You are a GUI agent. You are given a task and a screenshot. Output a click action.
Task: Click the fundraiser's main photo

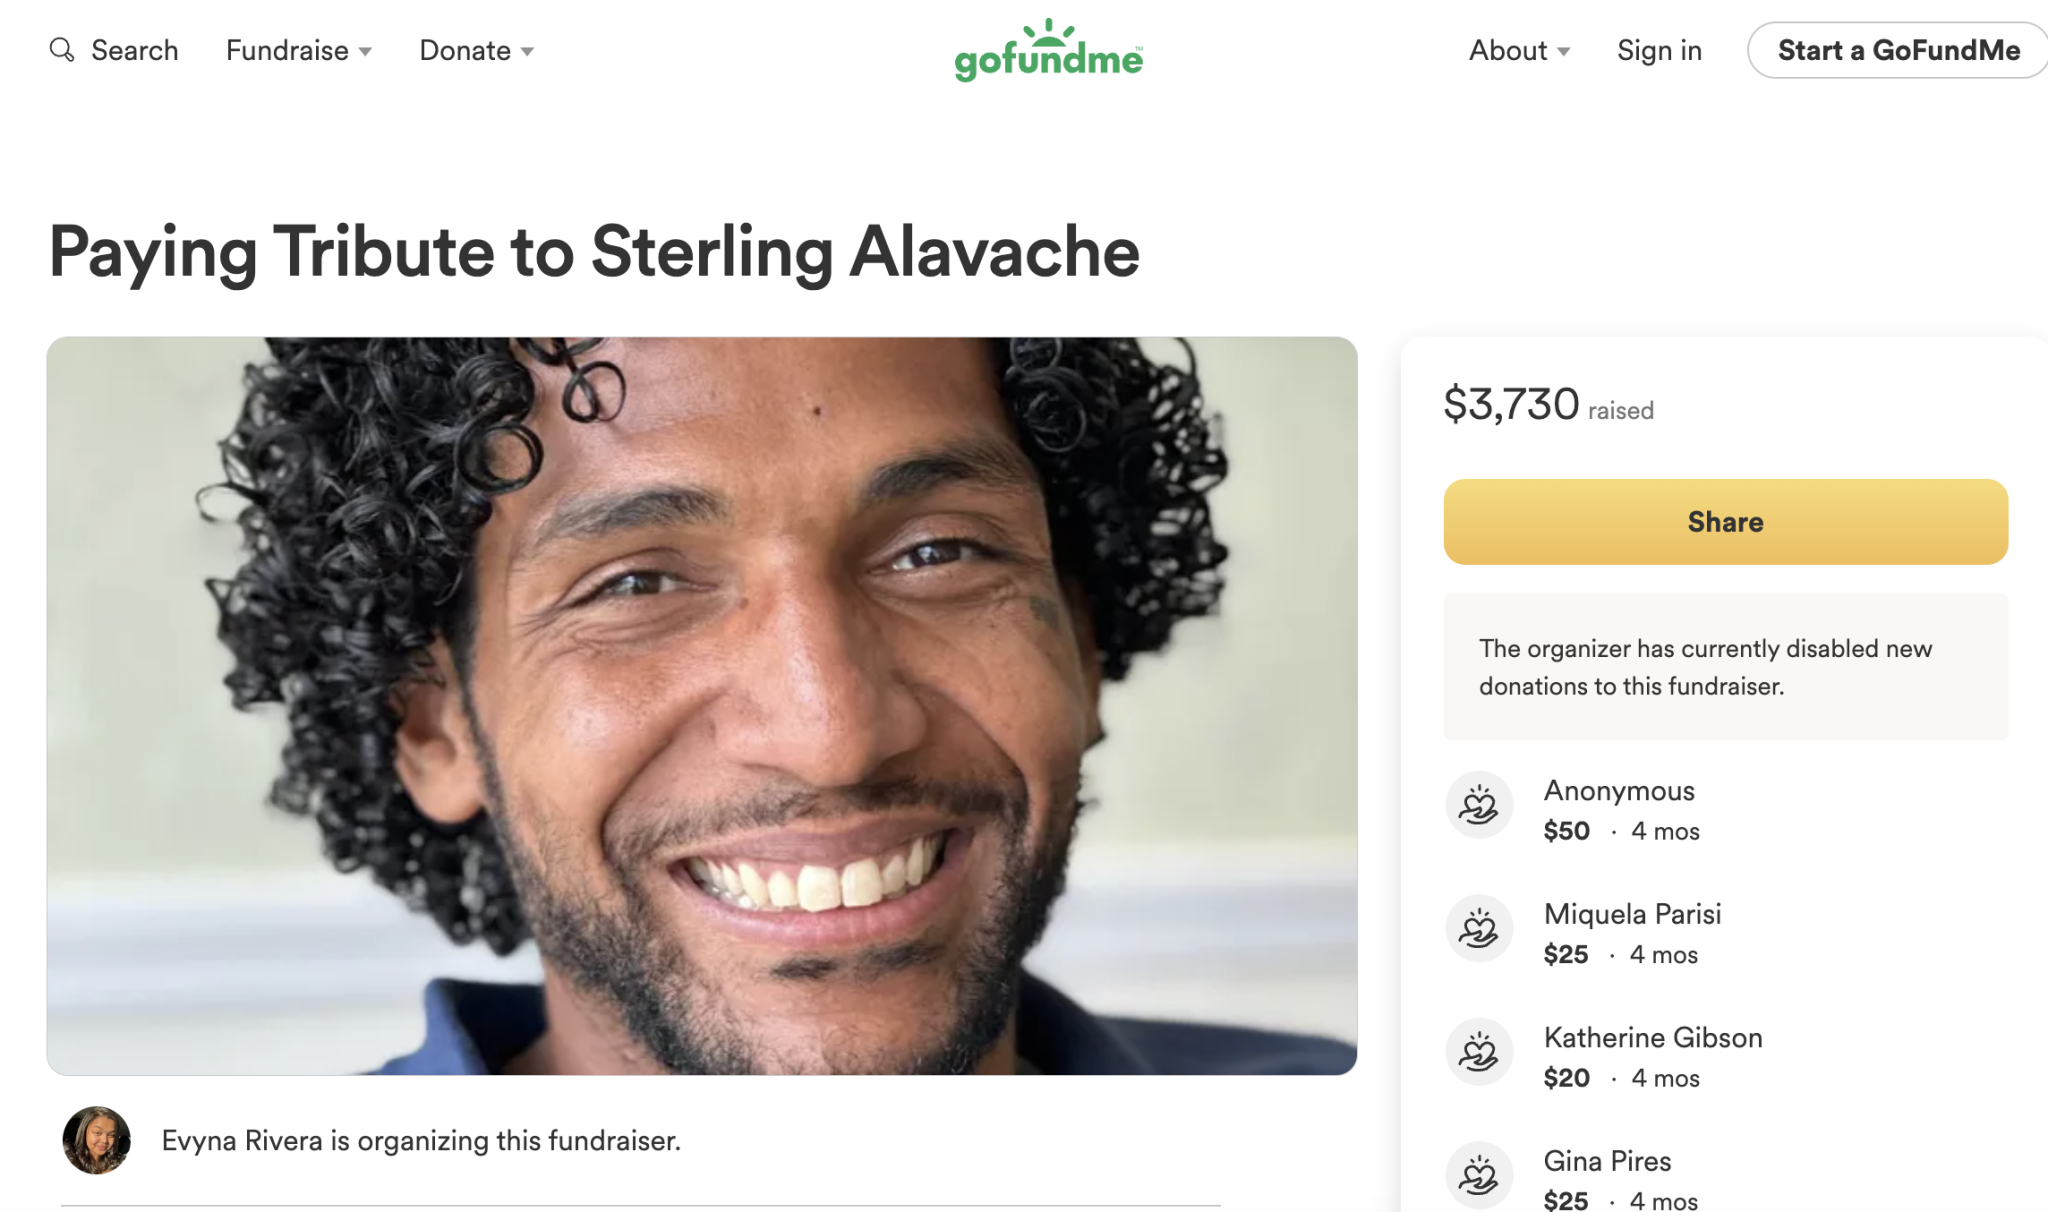[x=702, y=706]
